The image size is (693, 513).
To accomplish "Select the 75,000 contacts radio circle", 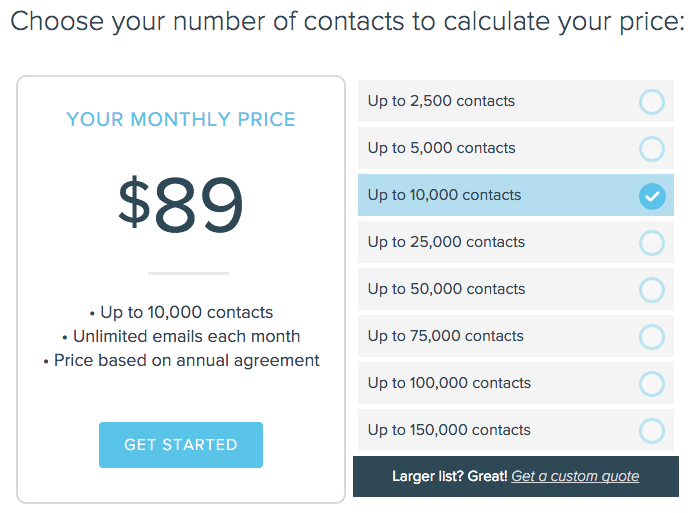I will pos(651,337).
